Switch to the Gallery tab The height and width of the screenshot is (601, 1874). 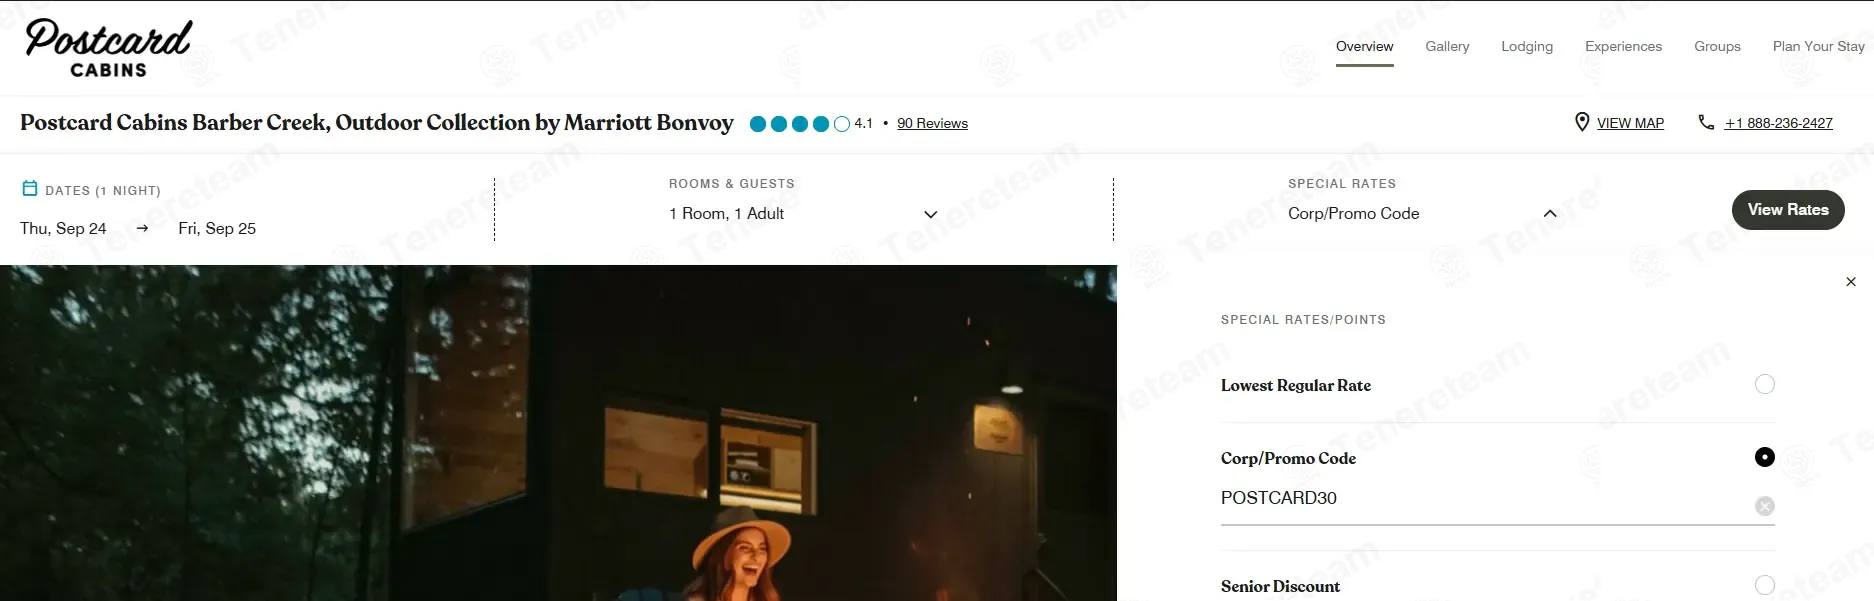[x=1447, y=47]
